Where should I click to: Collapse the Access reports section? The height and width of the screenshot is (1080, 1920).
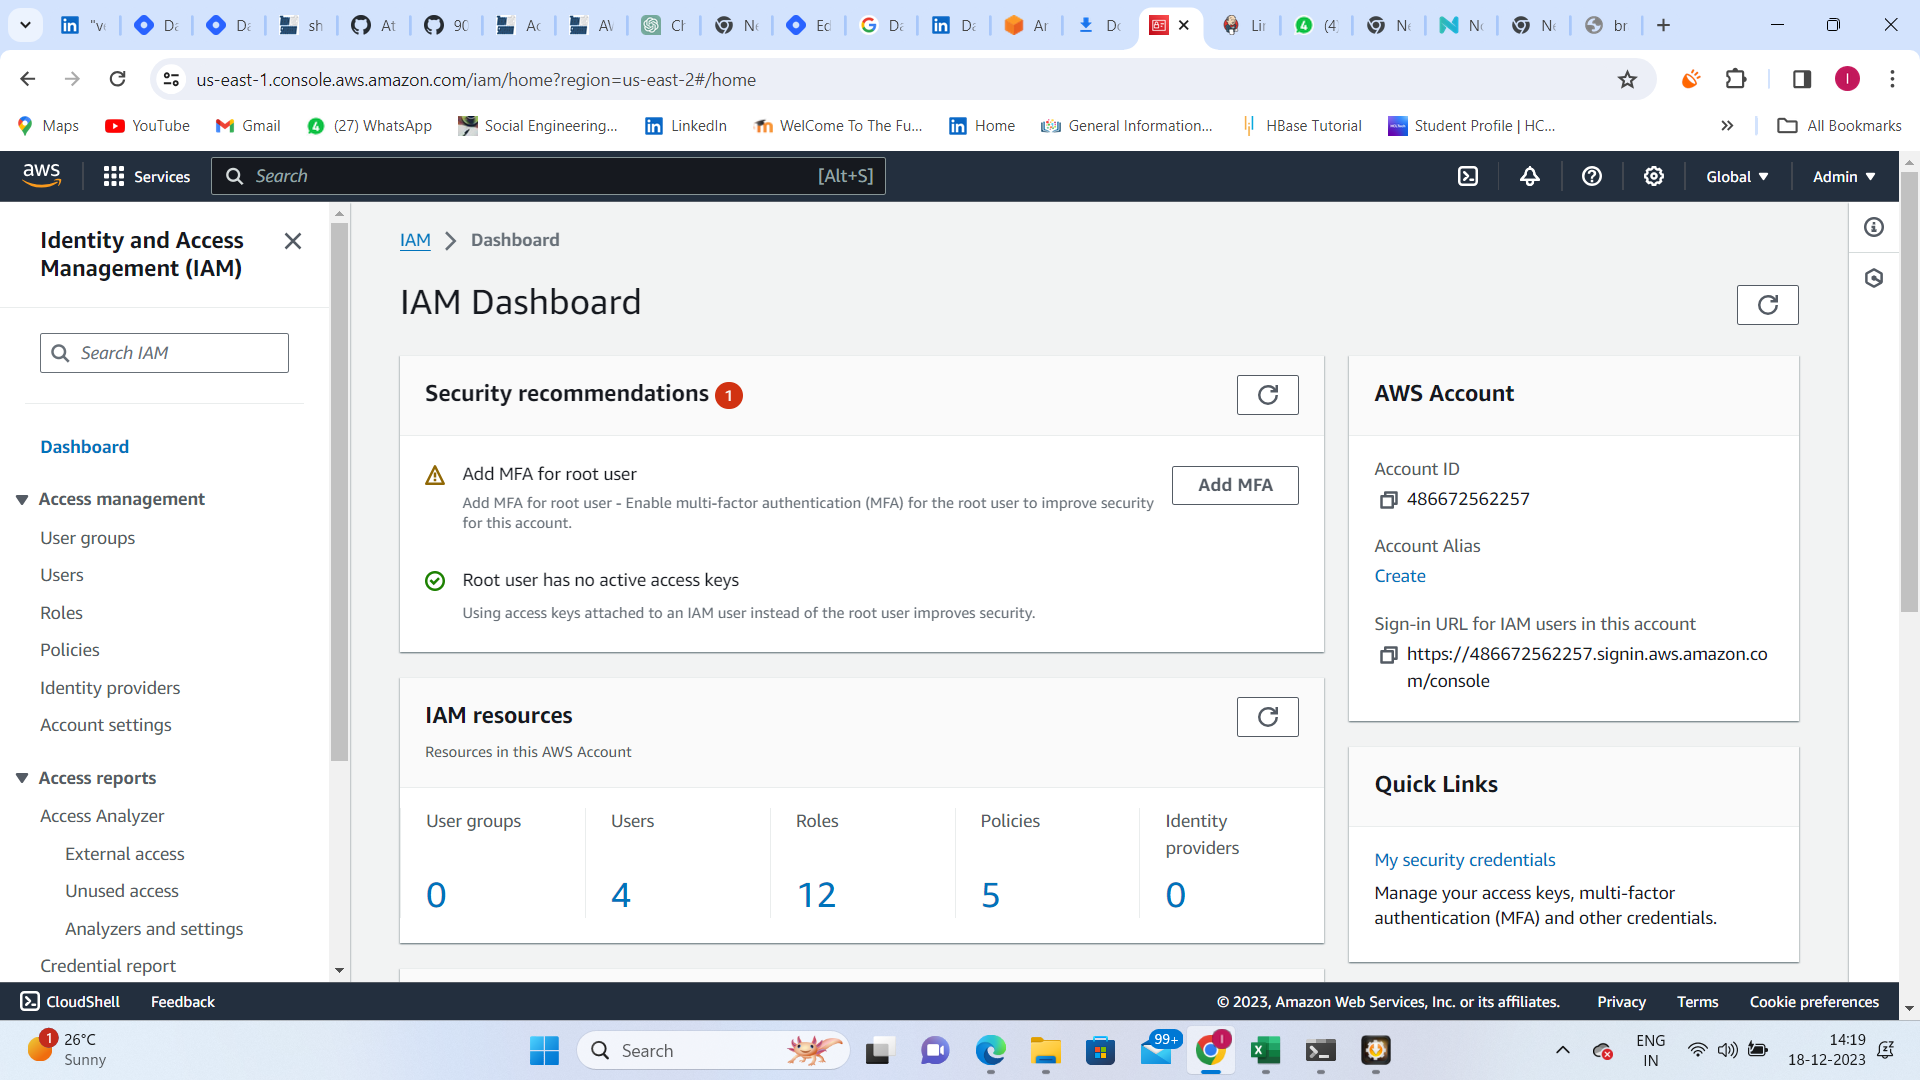pyautogui.click(x=22, y=778)
